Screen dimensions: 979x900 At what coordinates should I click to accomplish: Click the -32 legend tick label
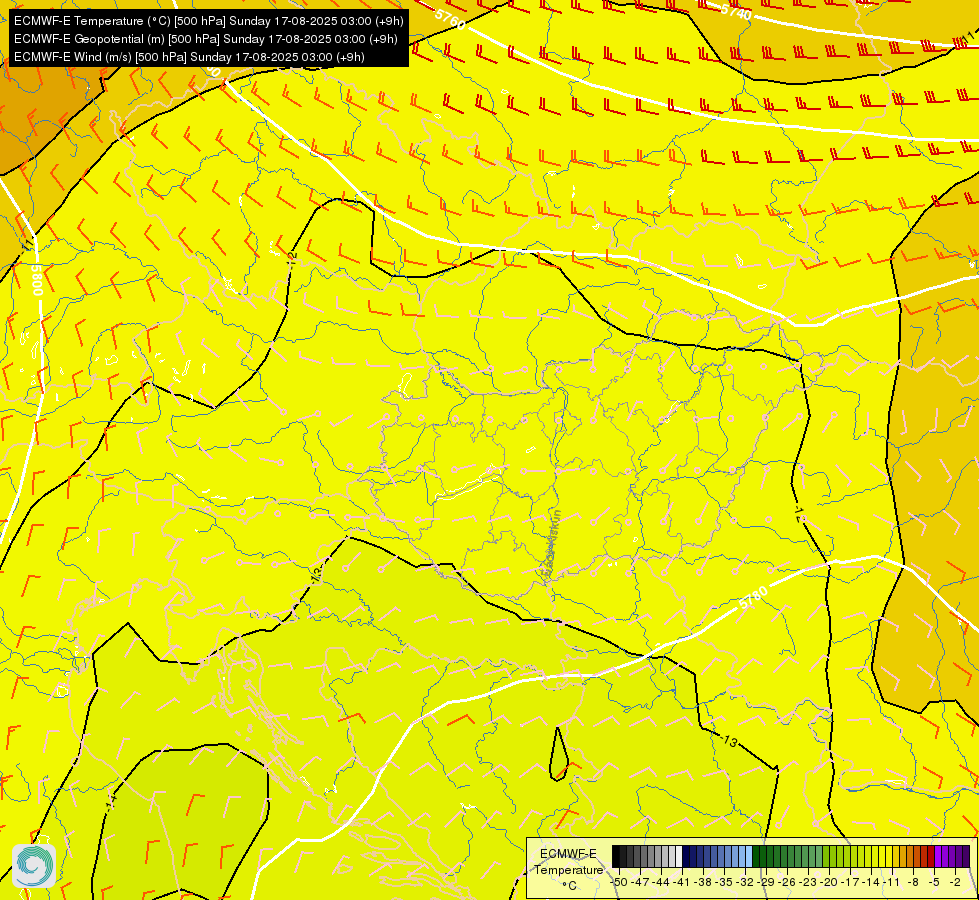[x=745, y=882]
